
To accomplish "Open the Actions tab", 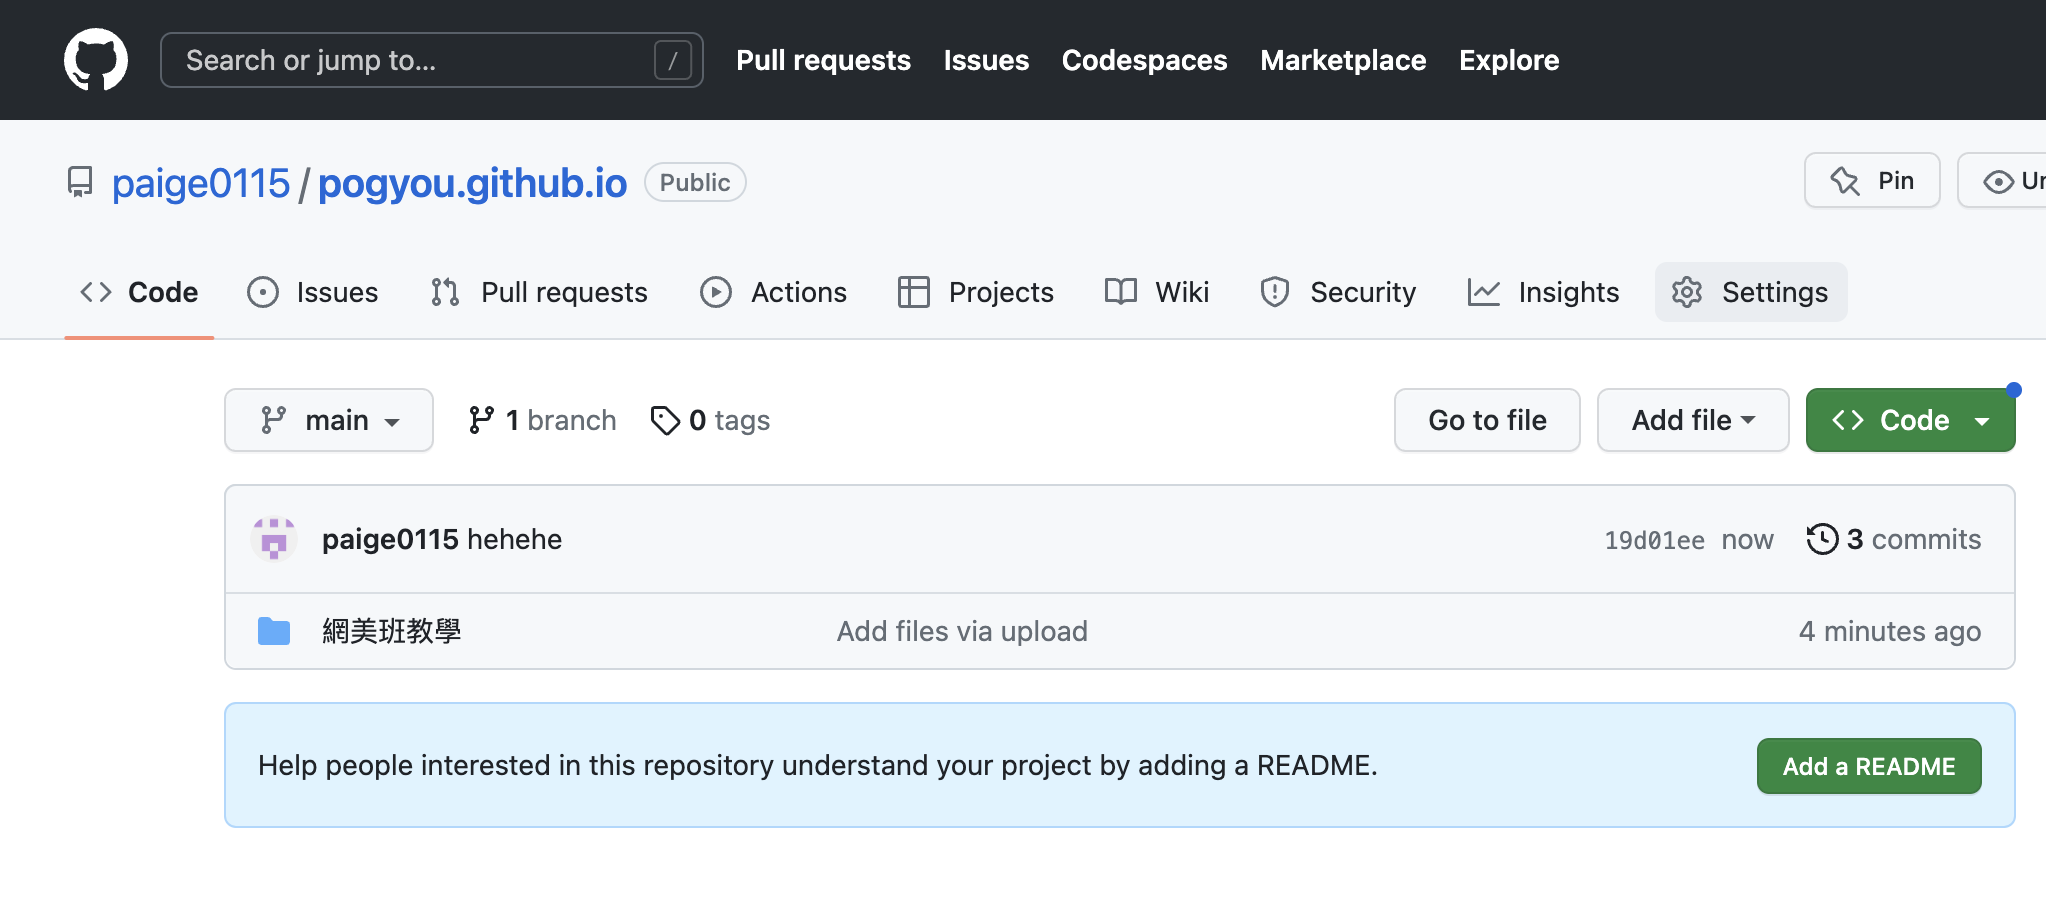I will 774,292.
